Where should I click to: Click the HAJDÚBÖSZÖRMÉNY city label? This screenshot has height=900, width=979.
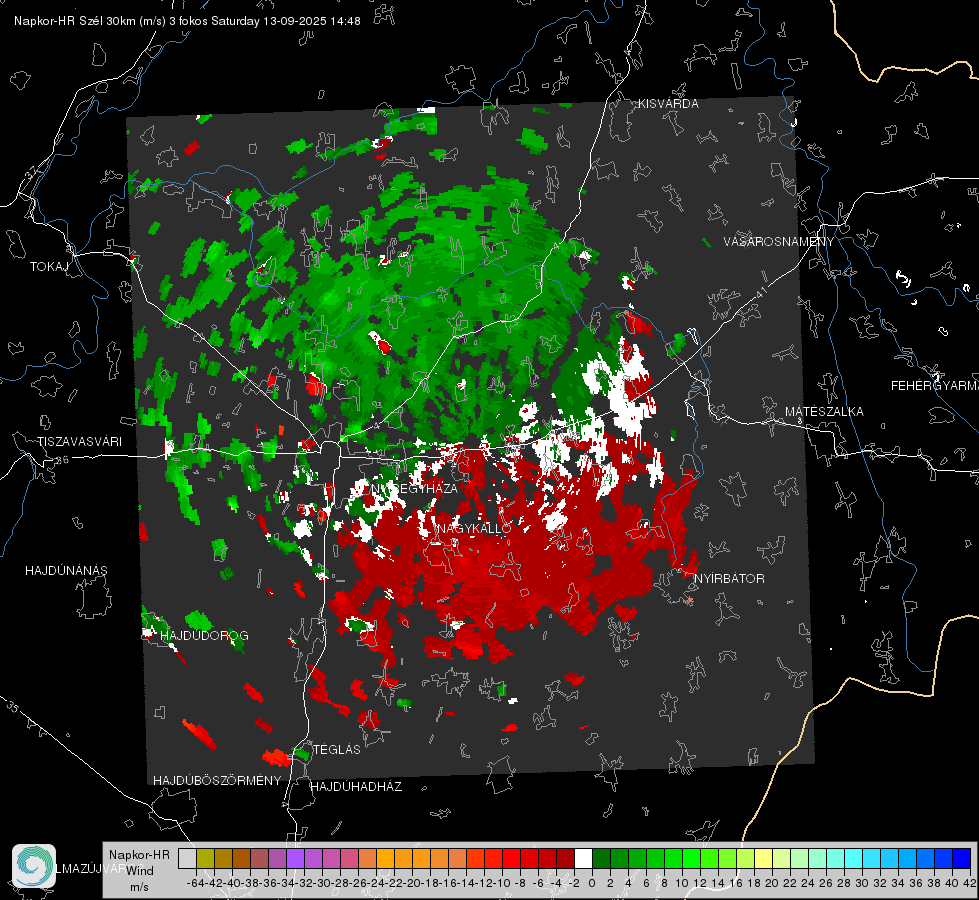217,781
